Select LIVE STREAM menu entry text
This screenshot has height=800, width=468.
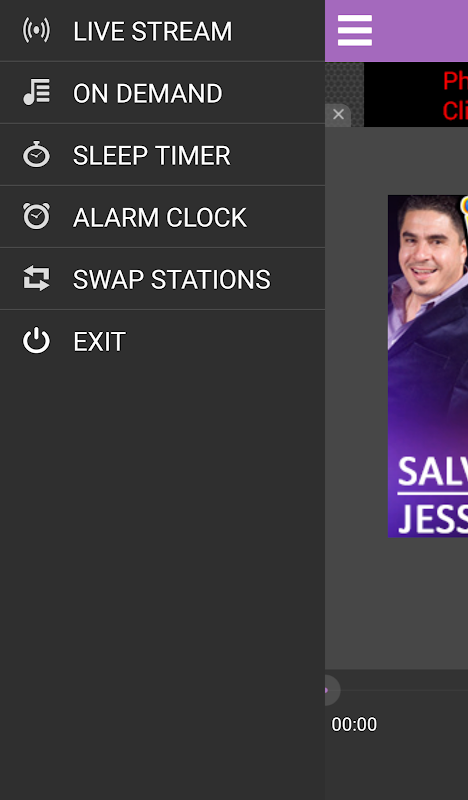(152, 32)
